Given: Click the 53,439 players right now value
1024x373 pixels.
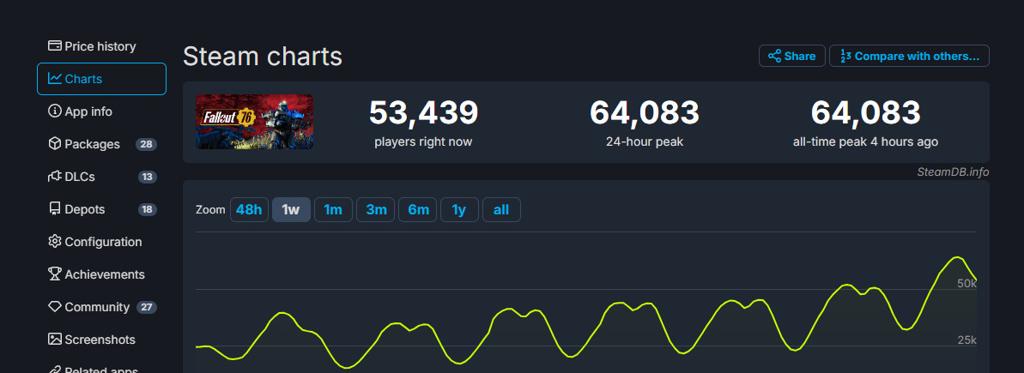Looking at the screenshot, I should click(423, 112).
